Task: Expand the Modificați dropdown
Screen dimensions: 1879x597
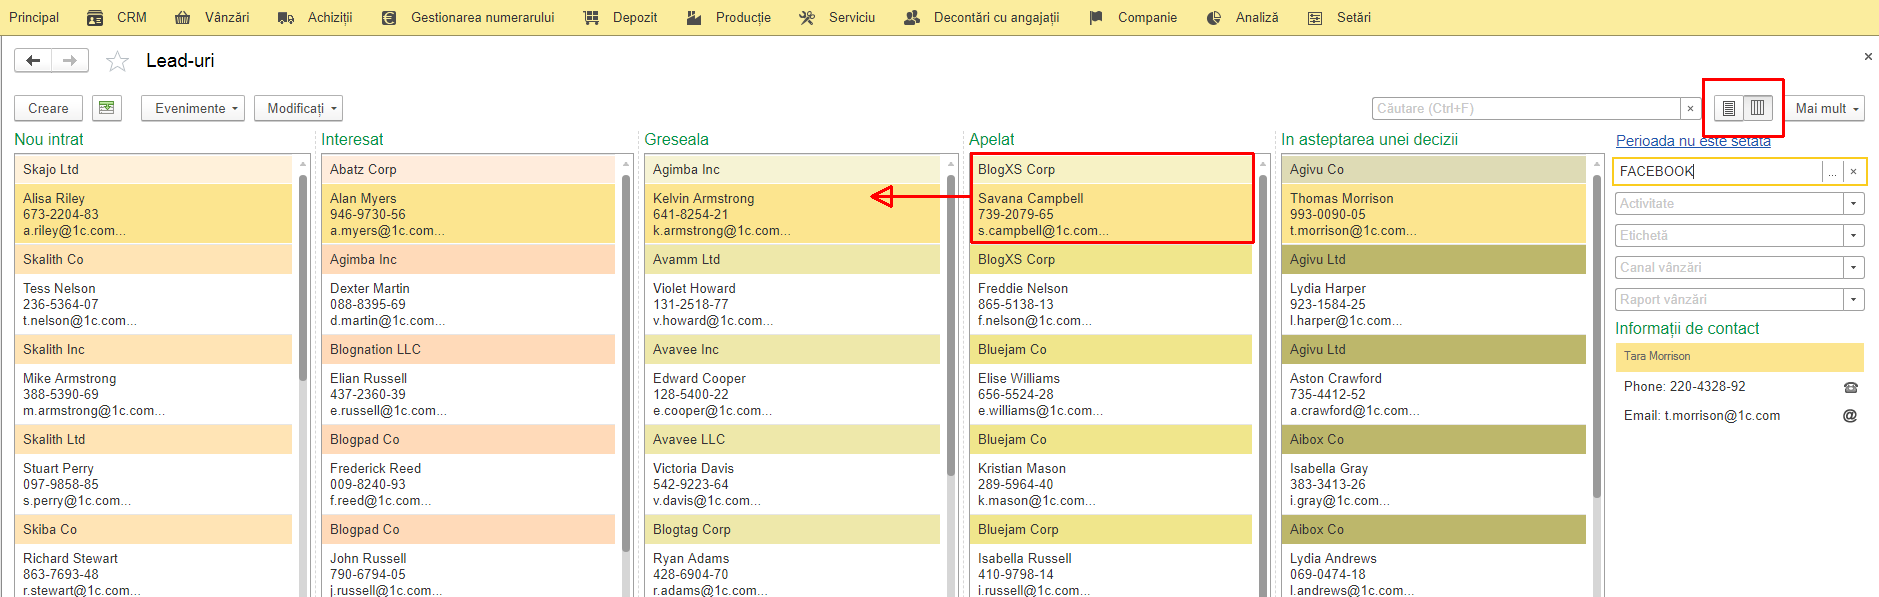Action: [x=299, y=108]
